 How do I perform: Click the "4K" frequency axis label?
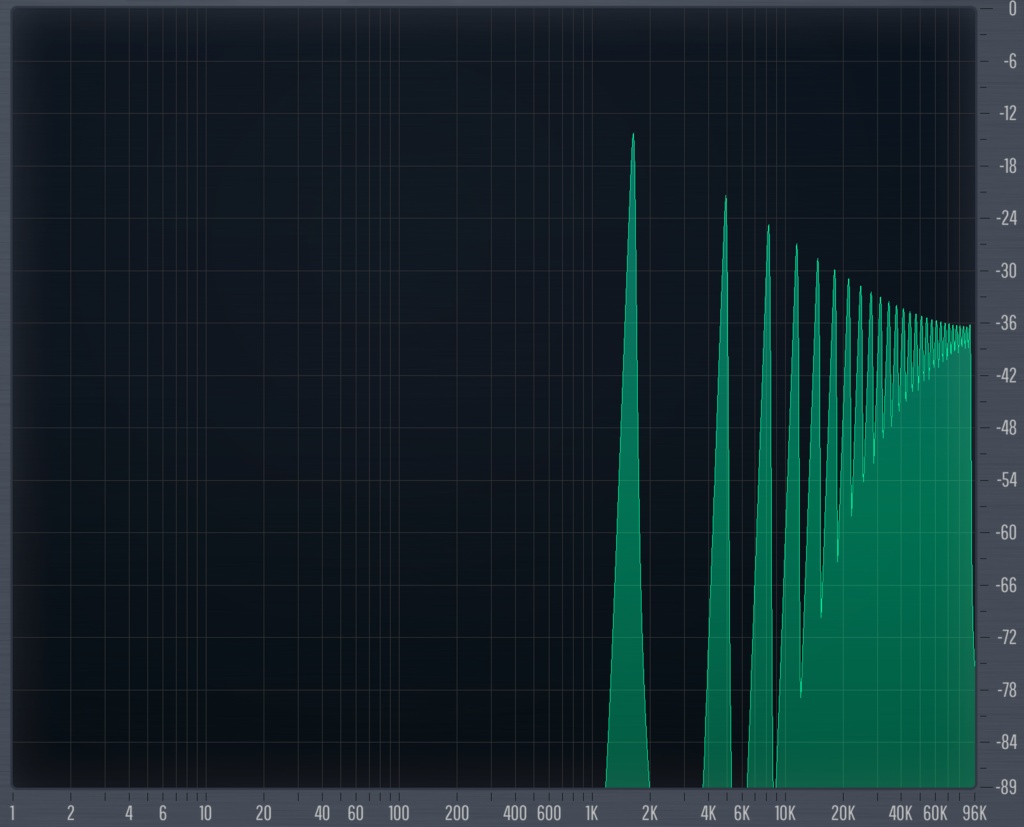(708, 813)
